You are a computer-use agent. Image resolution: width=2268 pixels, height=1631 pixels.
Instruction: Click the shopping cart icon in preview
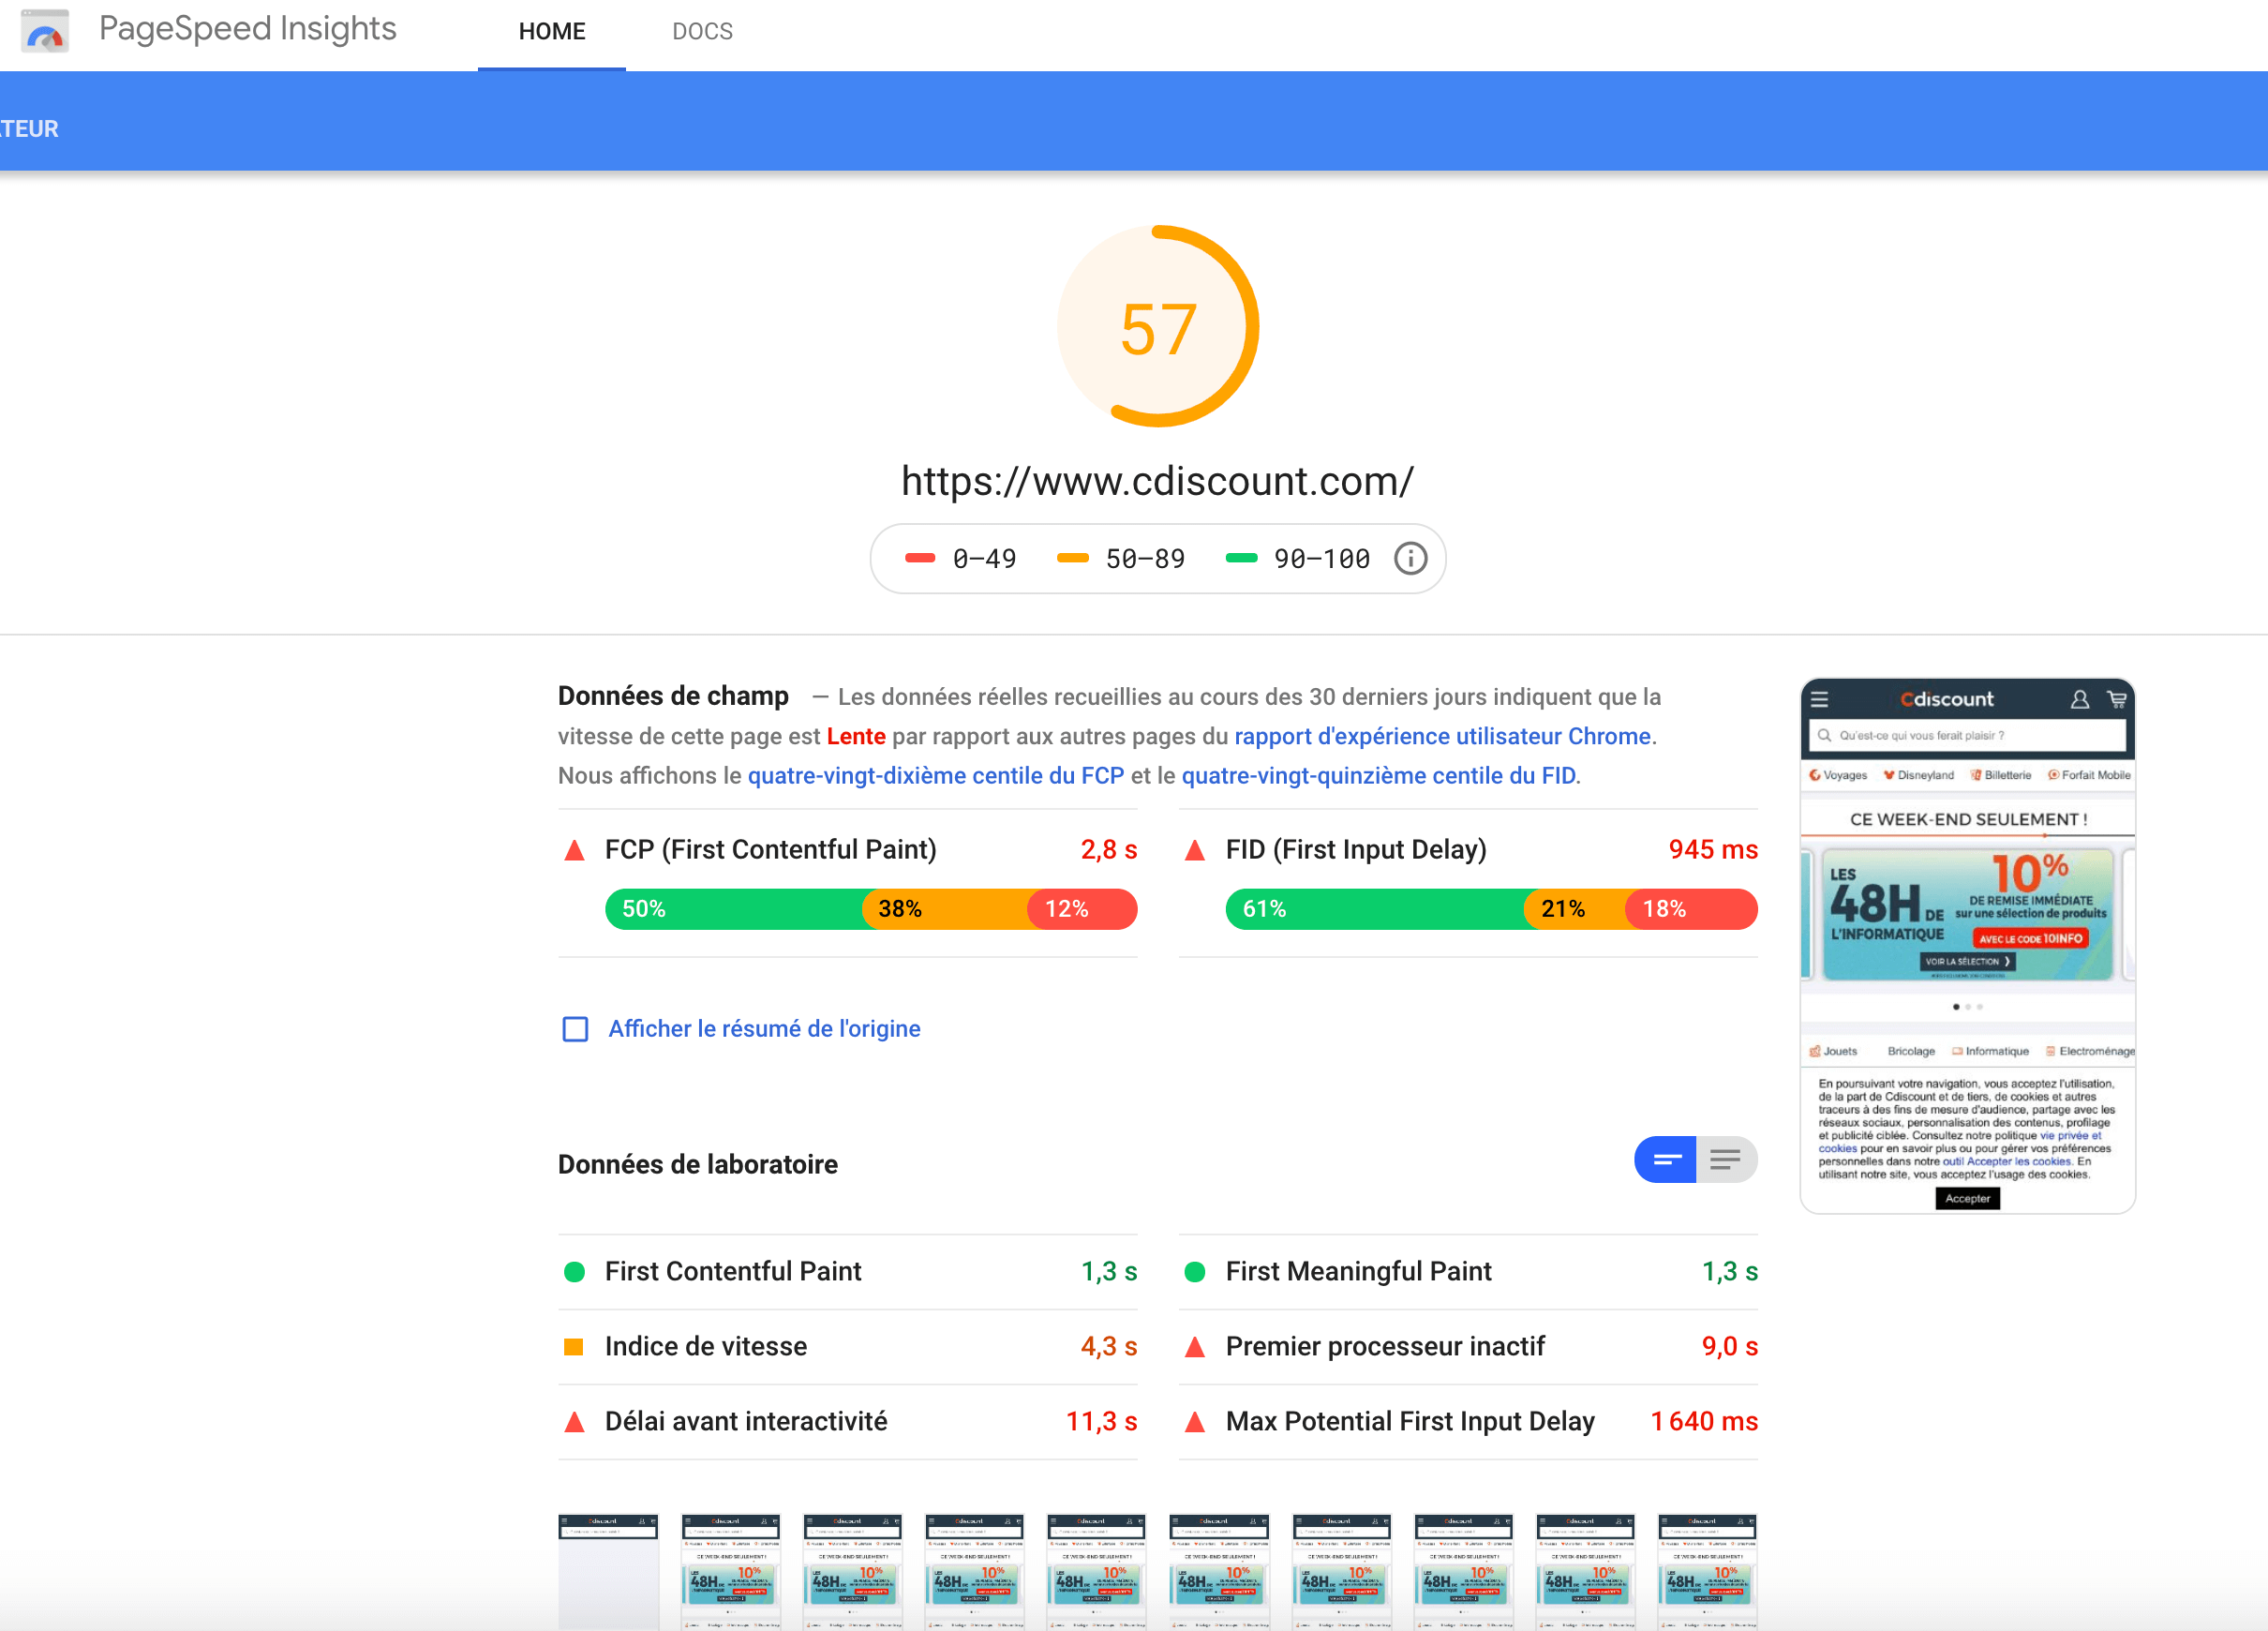(2116, 699)
